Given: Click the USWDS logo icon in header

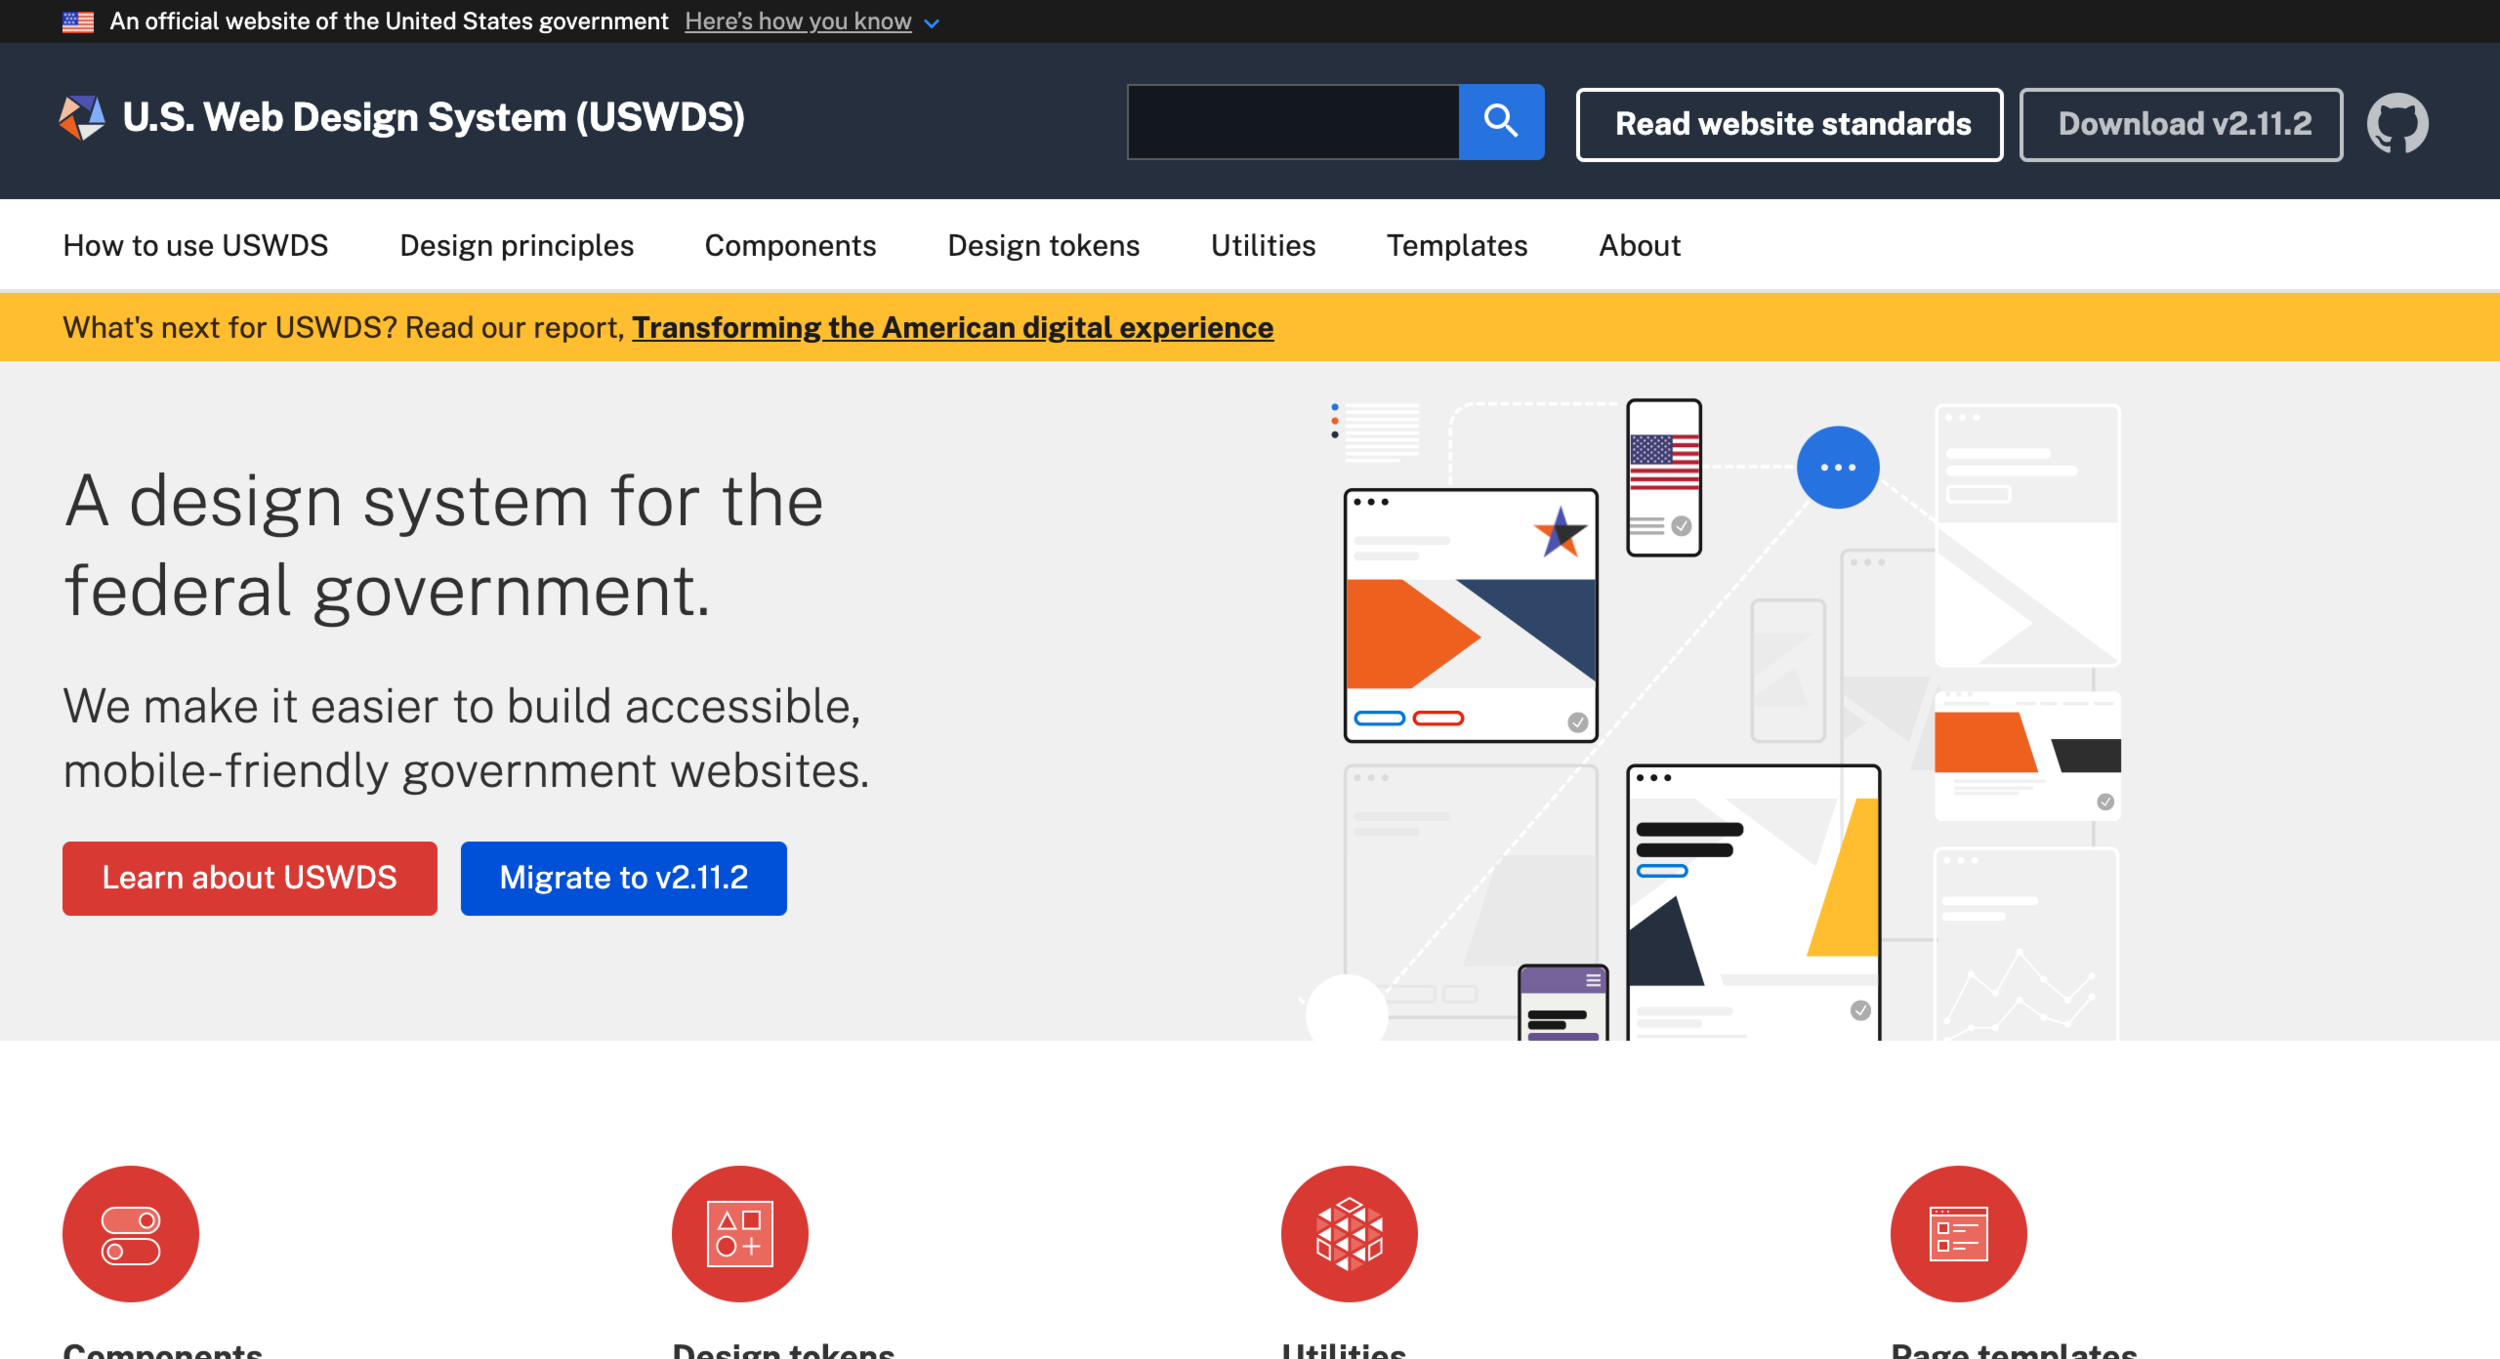Looking at the screenshot, I should (x=82, y=118).
